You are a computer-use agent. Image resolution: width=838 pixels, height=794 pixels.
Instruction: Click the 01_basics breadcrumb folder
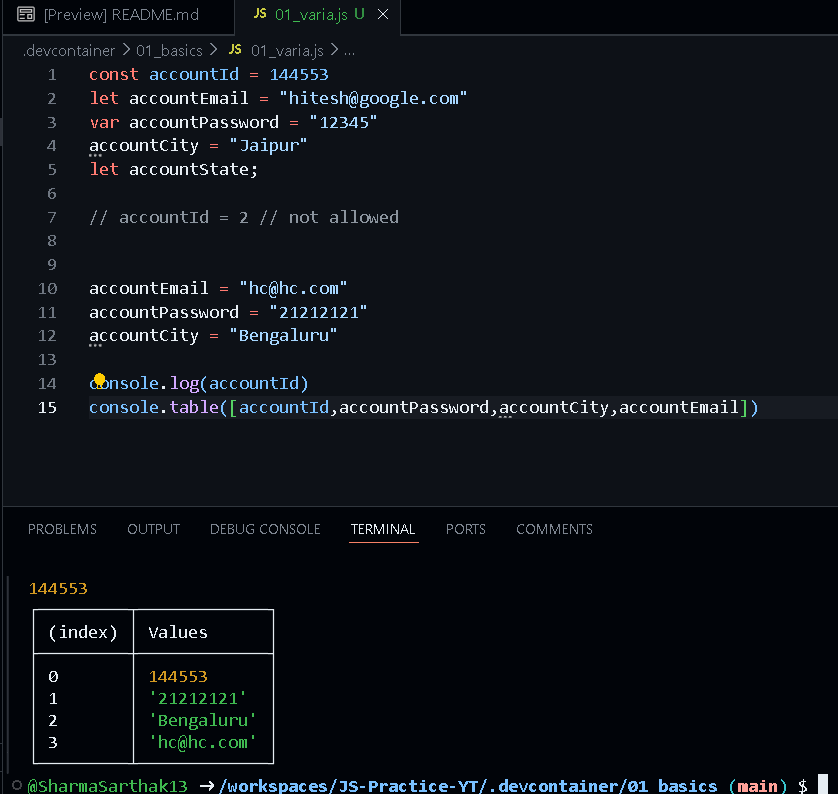pyautogui.click(x=169, y=51)
